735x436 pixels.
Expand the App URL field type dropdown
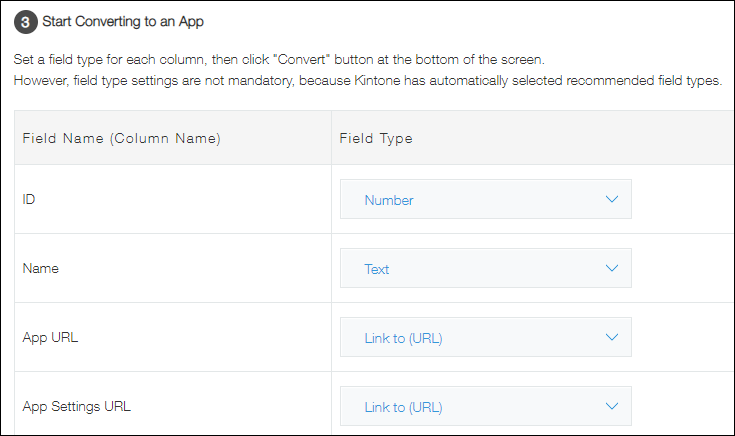point(485,337)
